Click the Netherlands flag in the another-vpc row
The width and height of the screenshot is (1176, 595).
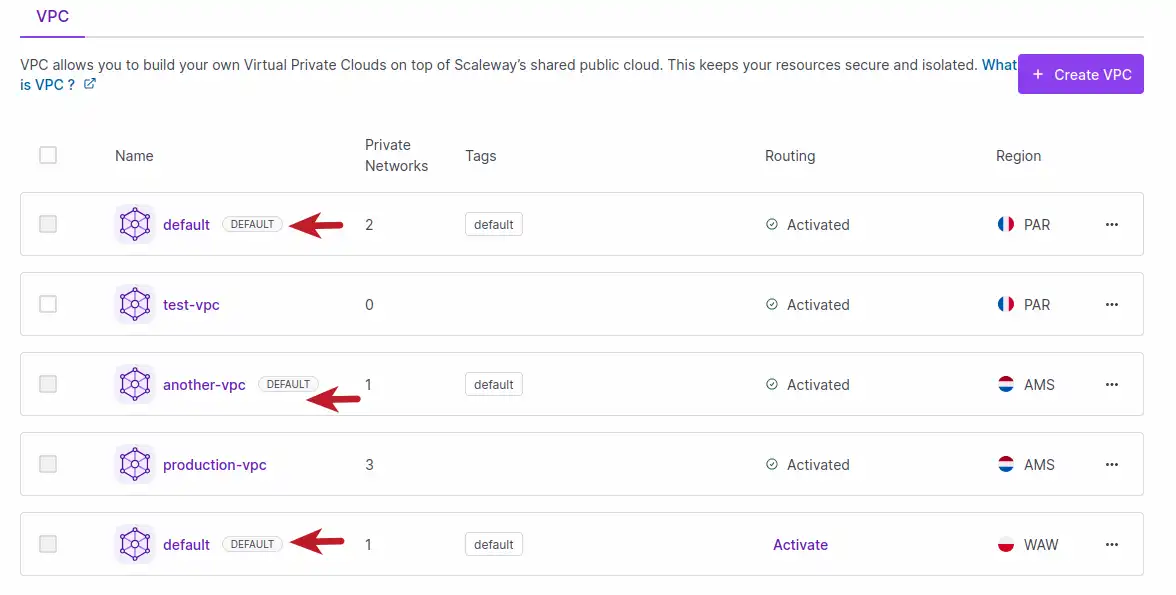[x=1006, y=384]
